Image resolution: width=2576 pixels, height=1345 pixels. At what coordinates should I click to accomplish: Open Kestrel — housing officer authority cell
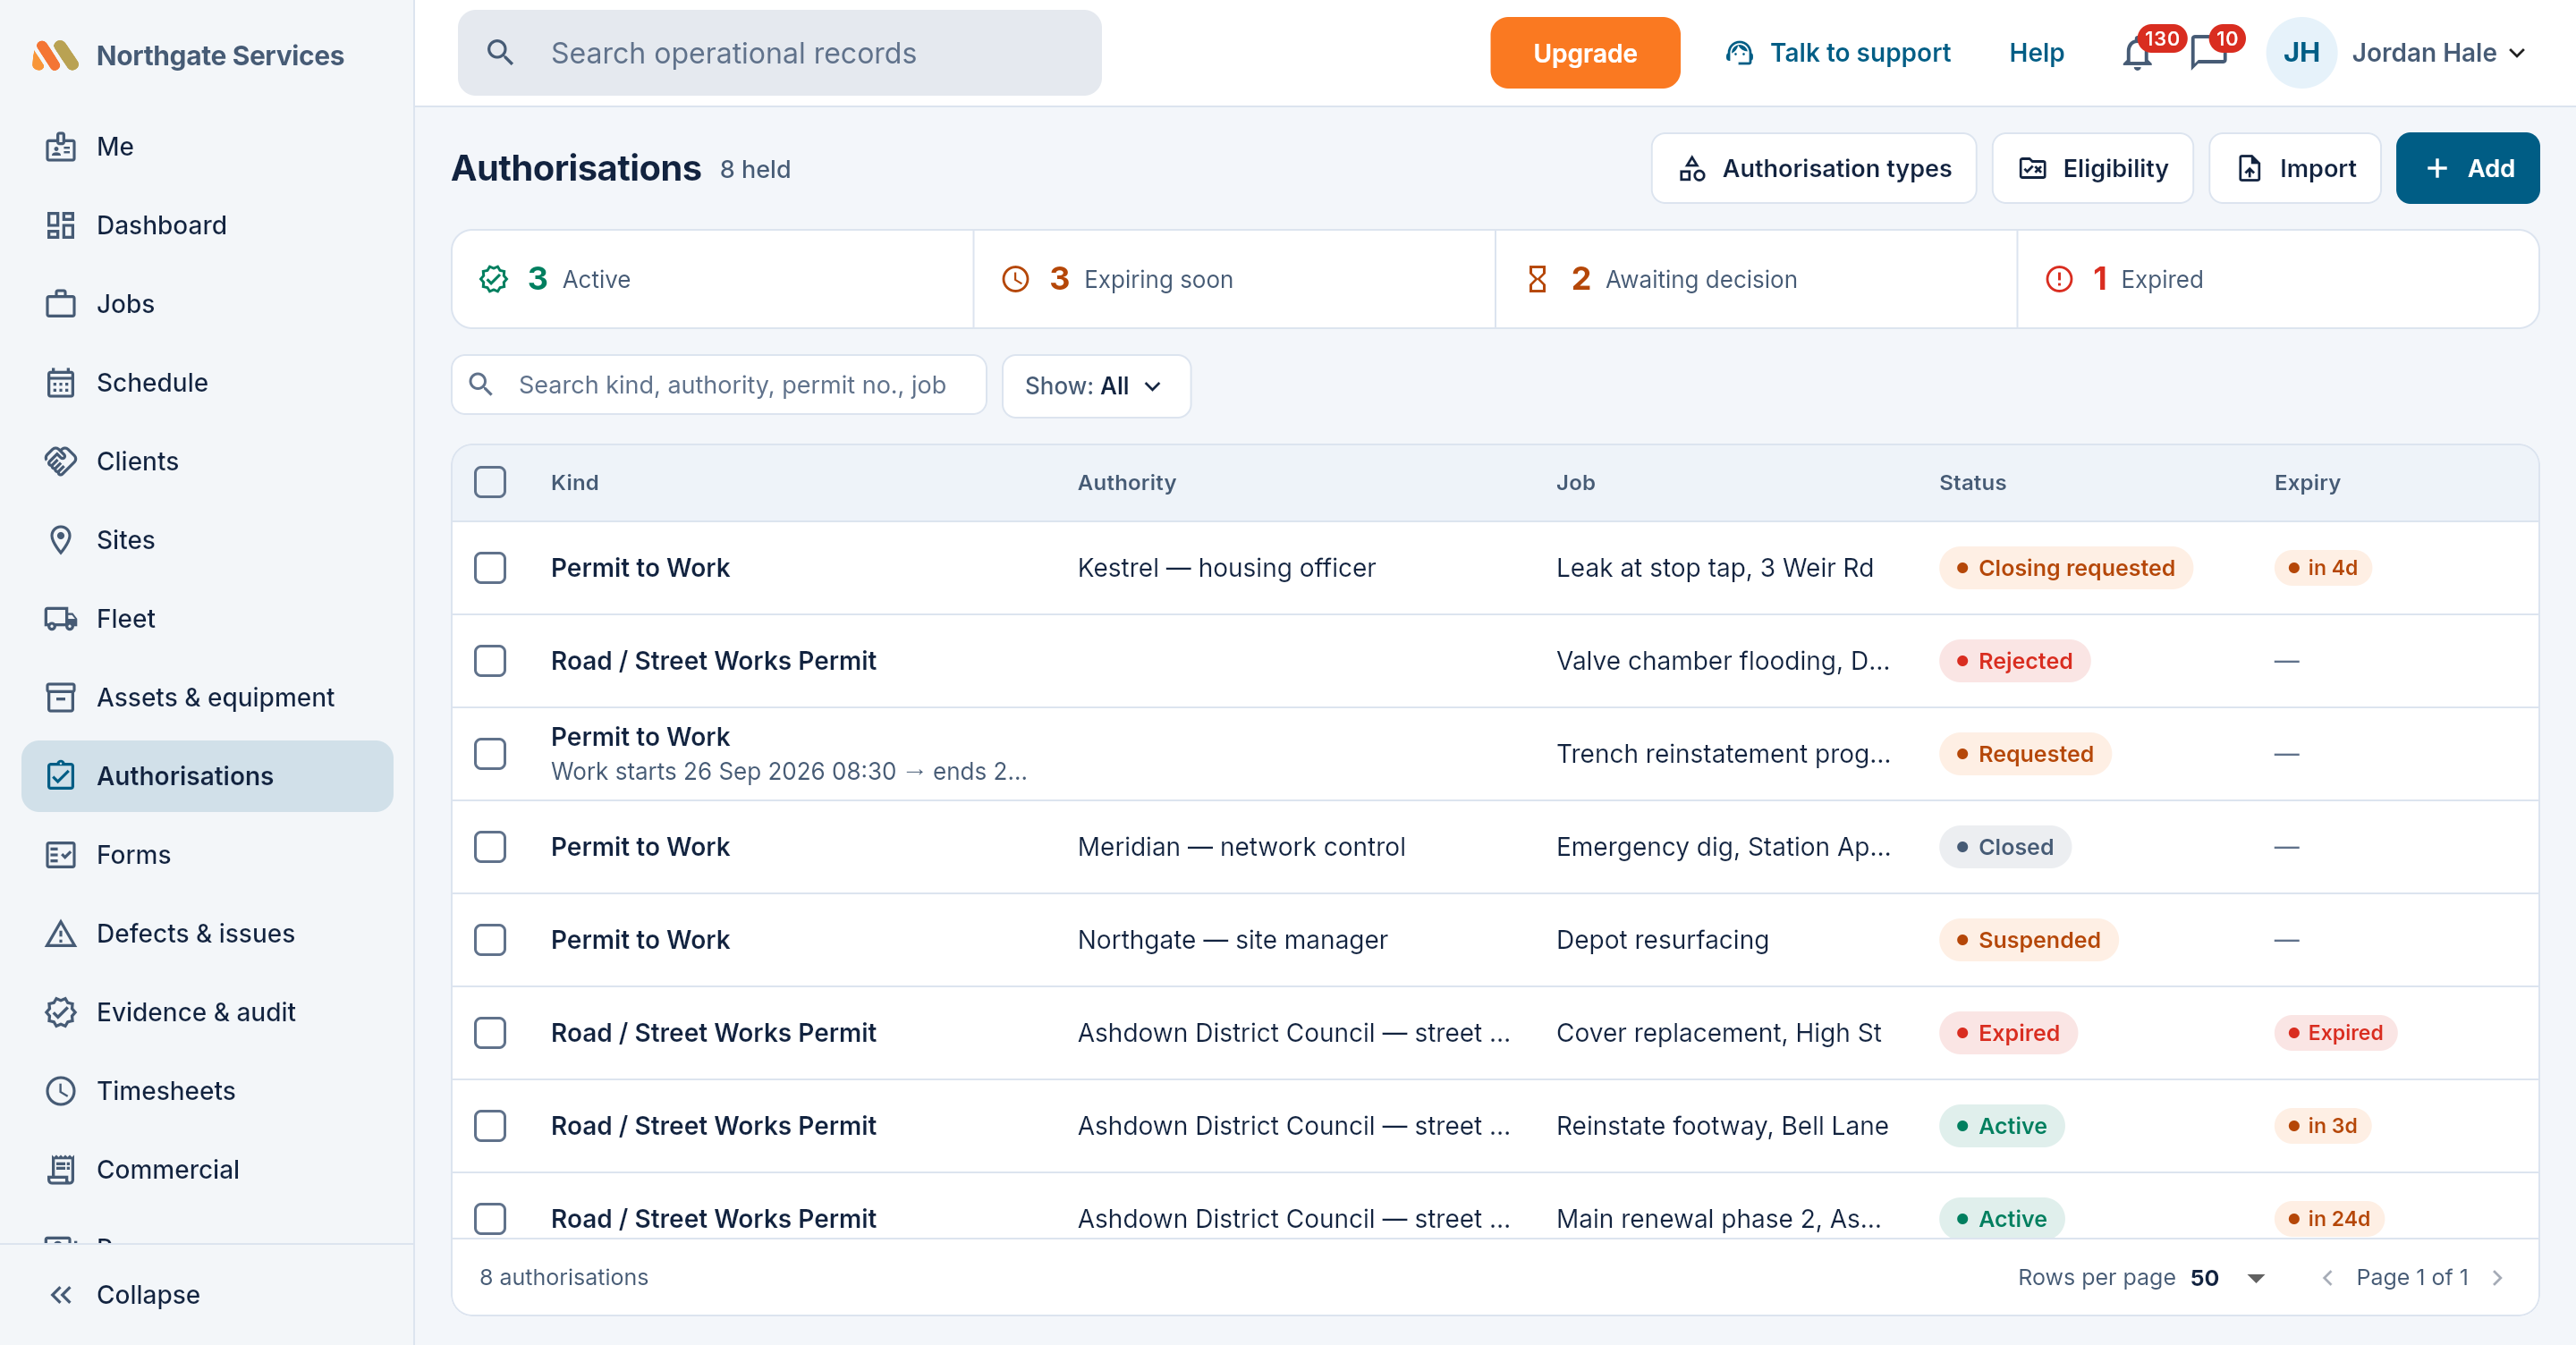tap(1226, 568)
